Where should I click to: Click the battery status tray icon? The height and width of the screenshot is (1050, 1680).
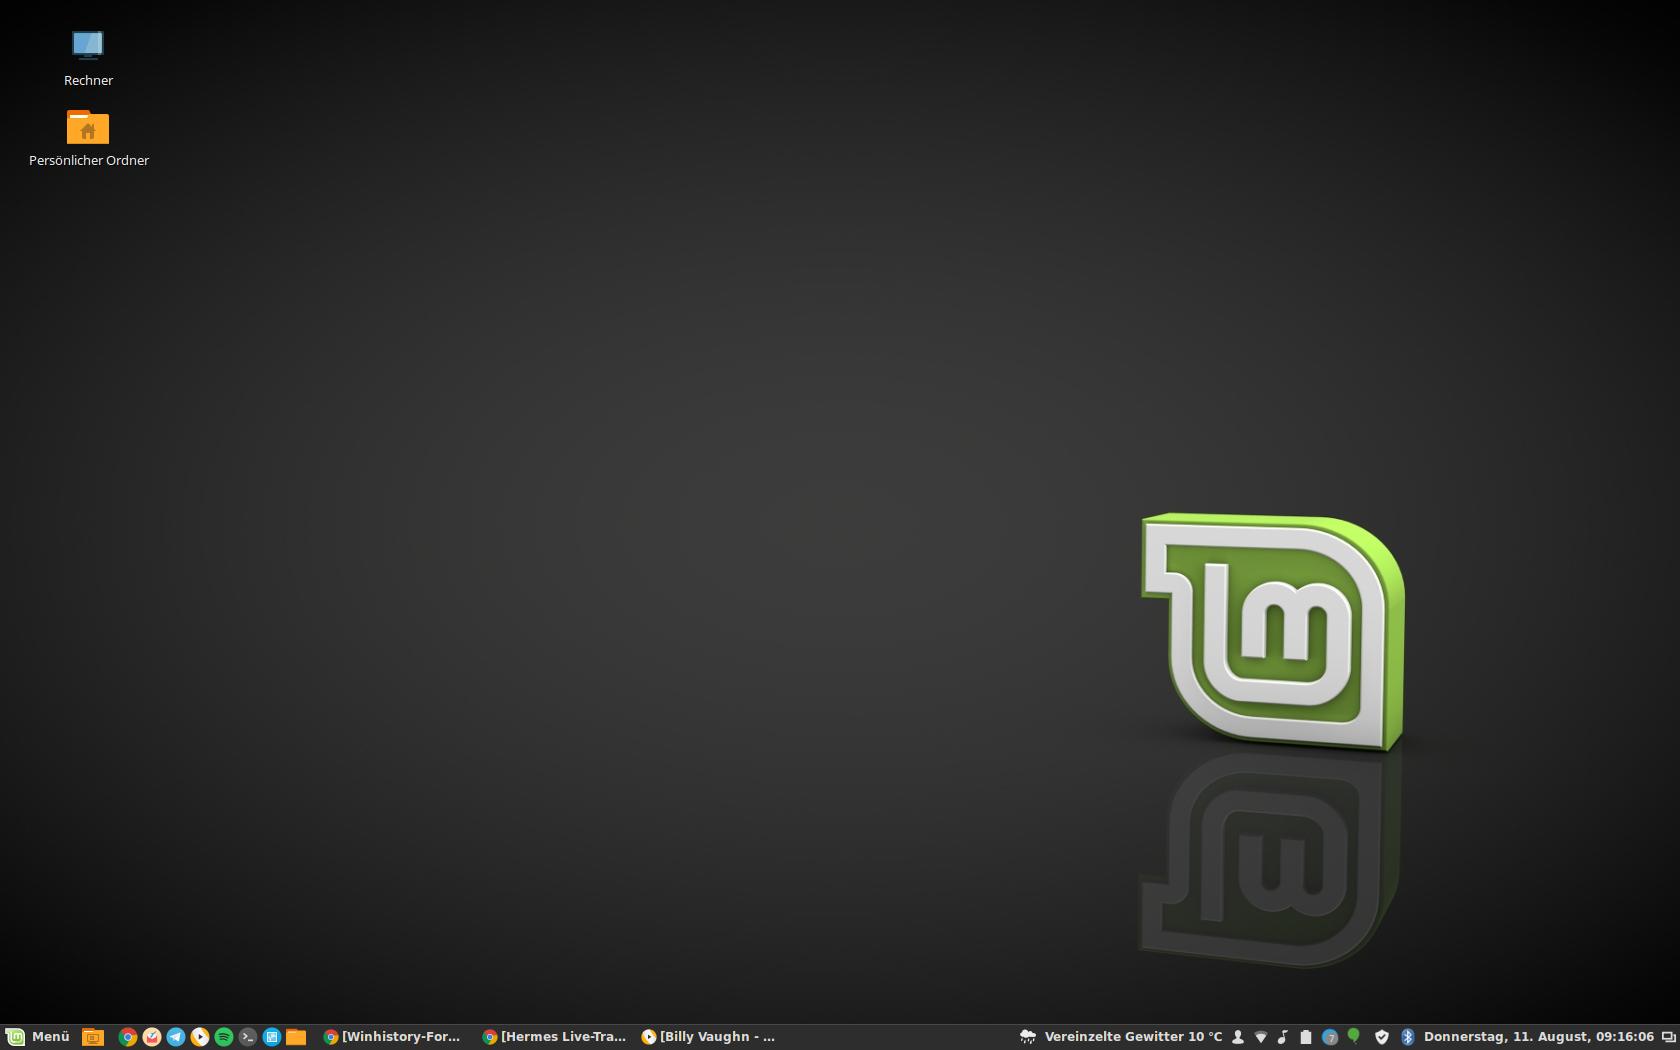point(1305,1037)
